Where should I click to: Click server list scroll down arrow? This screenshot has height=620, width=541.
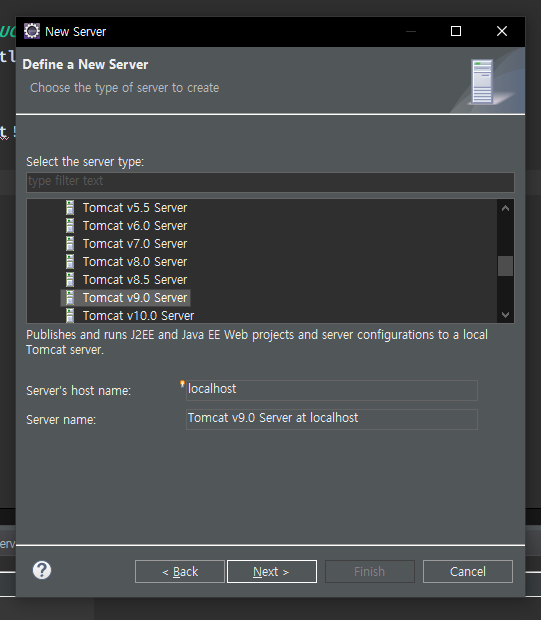tap(505, 315)
